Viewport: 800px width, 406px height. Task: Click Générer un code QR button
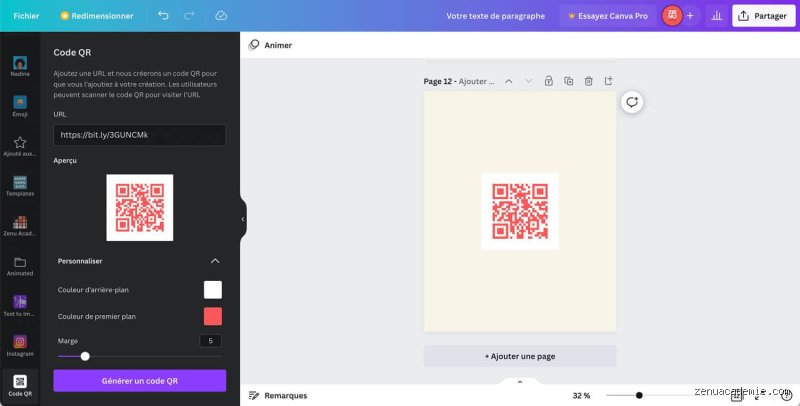pos(139,381)
